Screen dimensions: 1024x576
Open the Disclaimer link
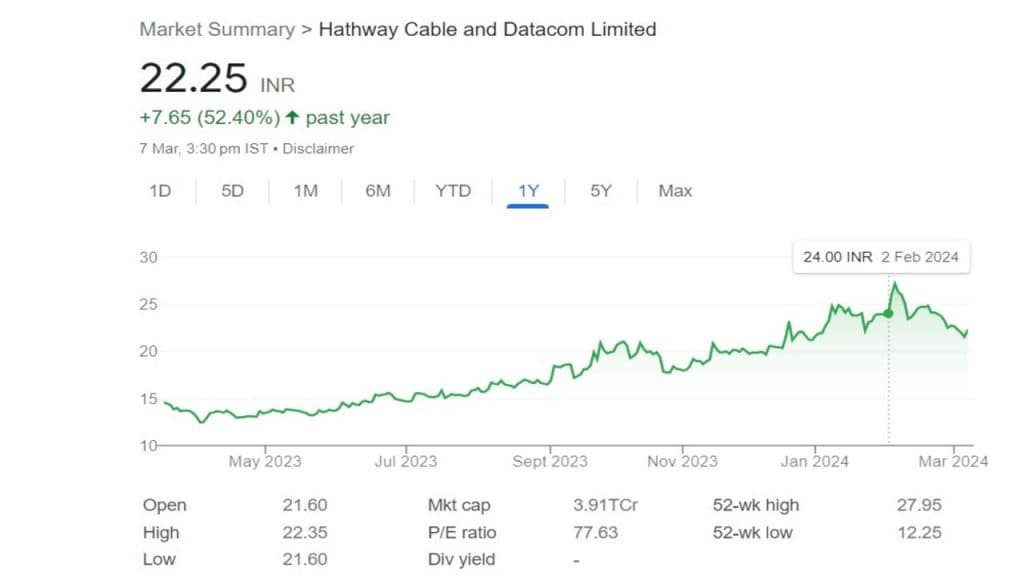[318, 148]
